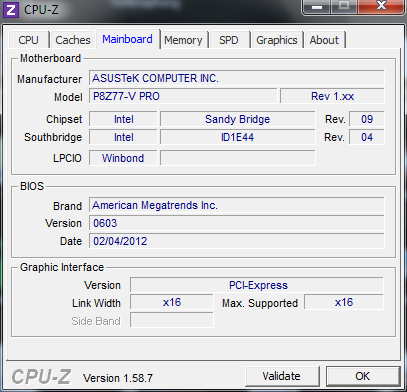Click the Southbridge ID1E44 field
The height and width of the screenshot is (392, 407).
(x=238, y=137)
